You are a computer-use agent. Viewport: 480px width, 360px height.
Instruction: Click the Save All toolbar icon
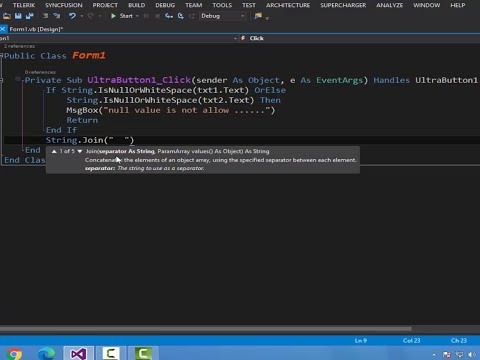pos(30,16)
